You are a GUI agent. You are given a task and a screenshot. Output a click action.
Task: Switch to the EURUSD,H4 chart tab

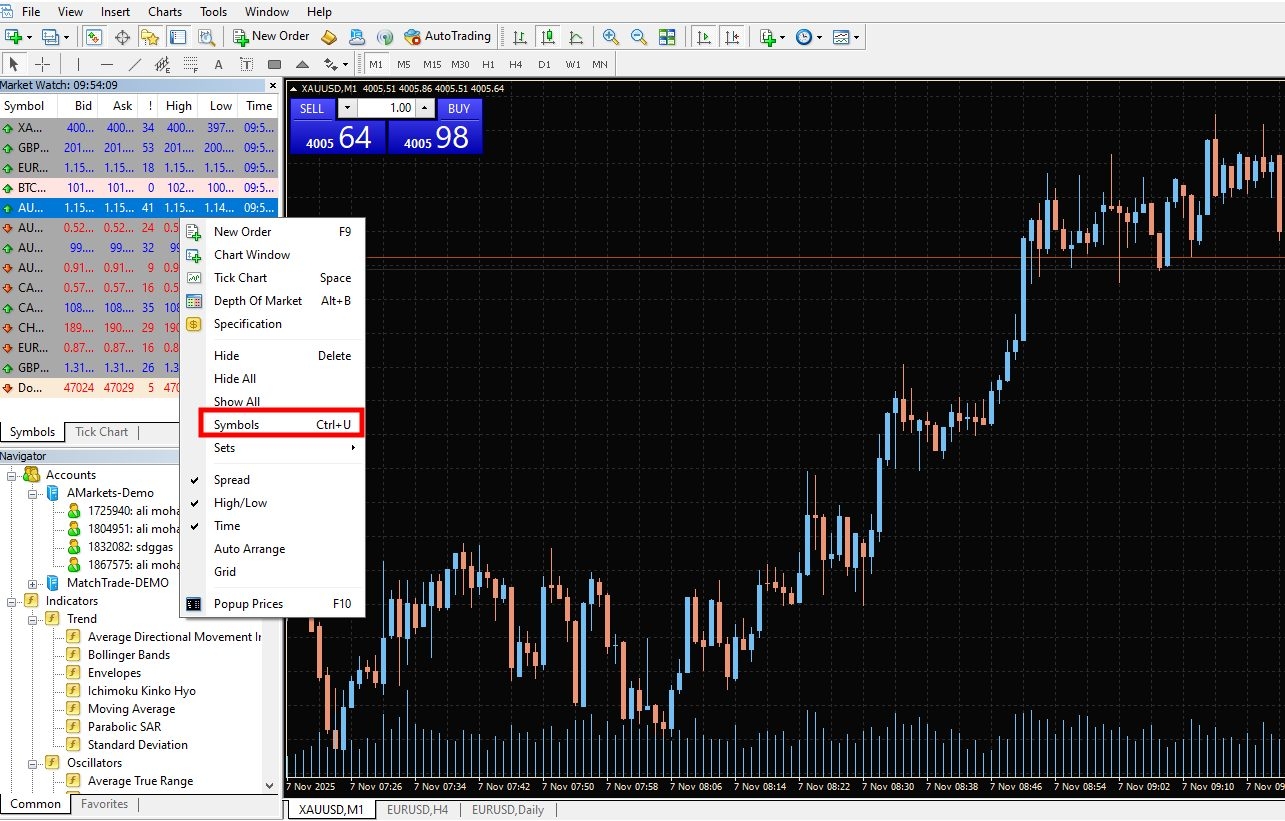click(417, 810)
